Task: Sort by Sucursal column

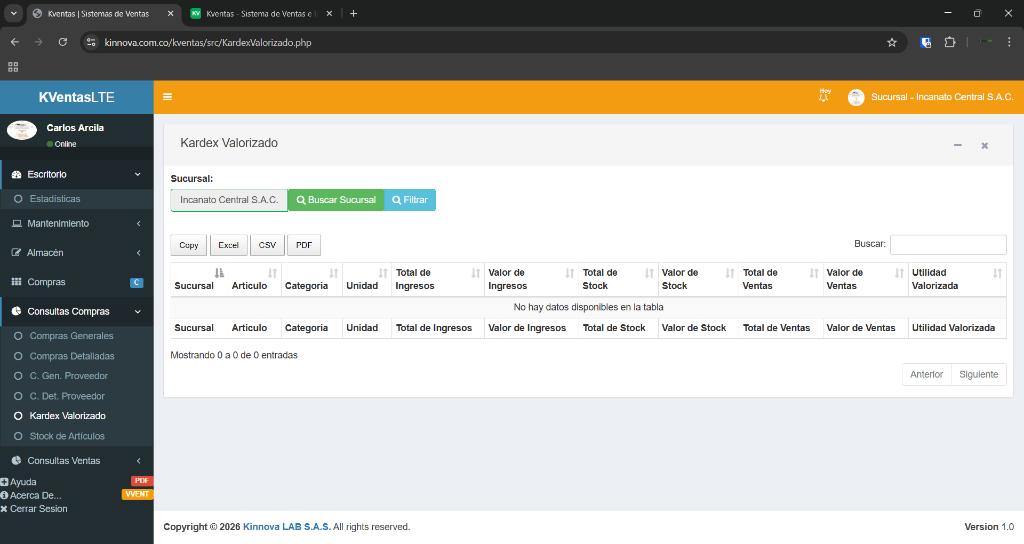Action: [199, 280]
